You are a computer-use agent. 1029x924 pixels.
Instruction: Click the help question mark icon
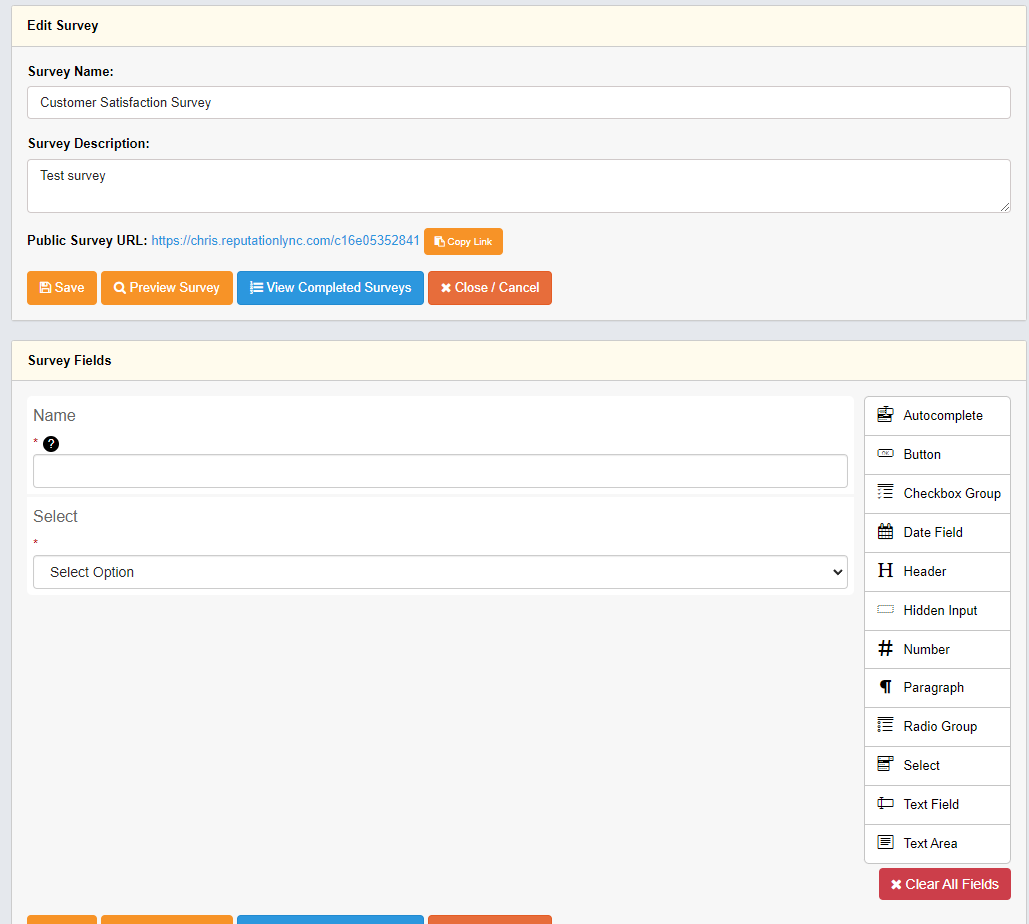51,444
